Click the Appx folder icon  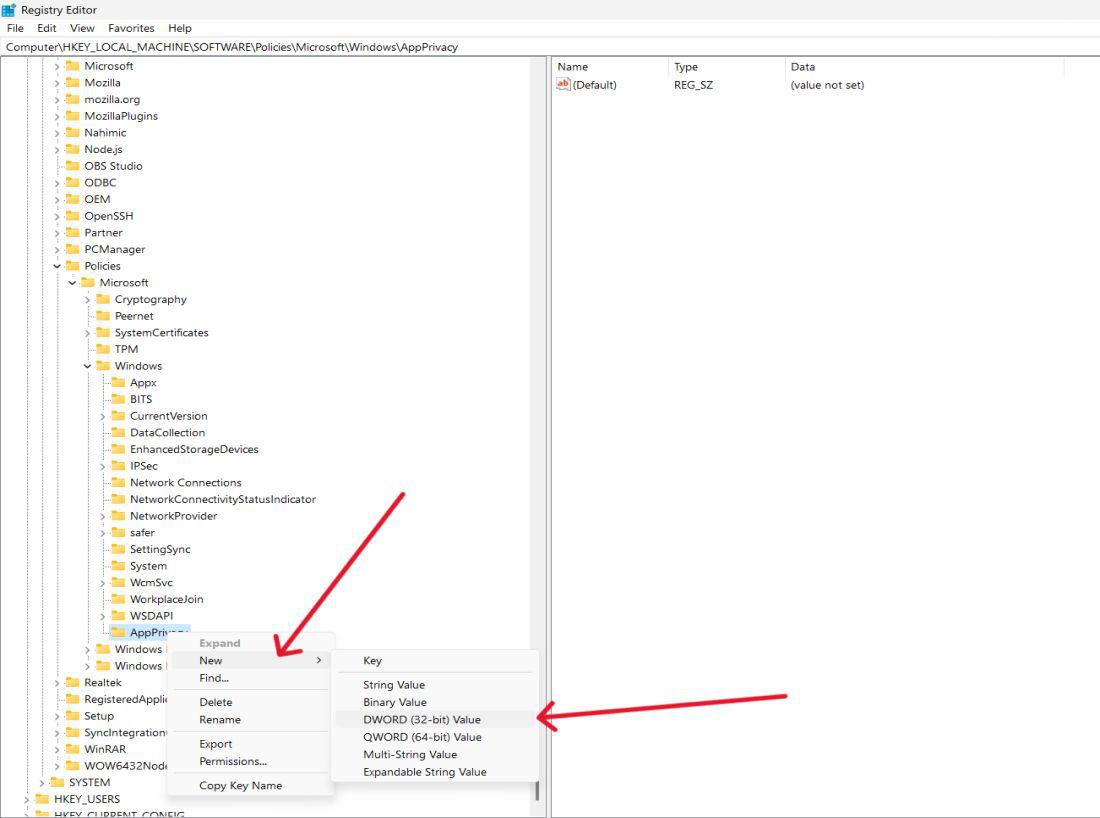click(x=119, y=382)
